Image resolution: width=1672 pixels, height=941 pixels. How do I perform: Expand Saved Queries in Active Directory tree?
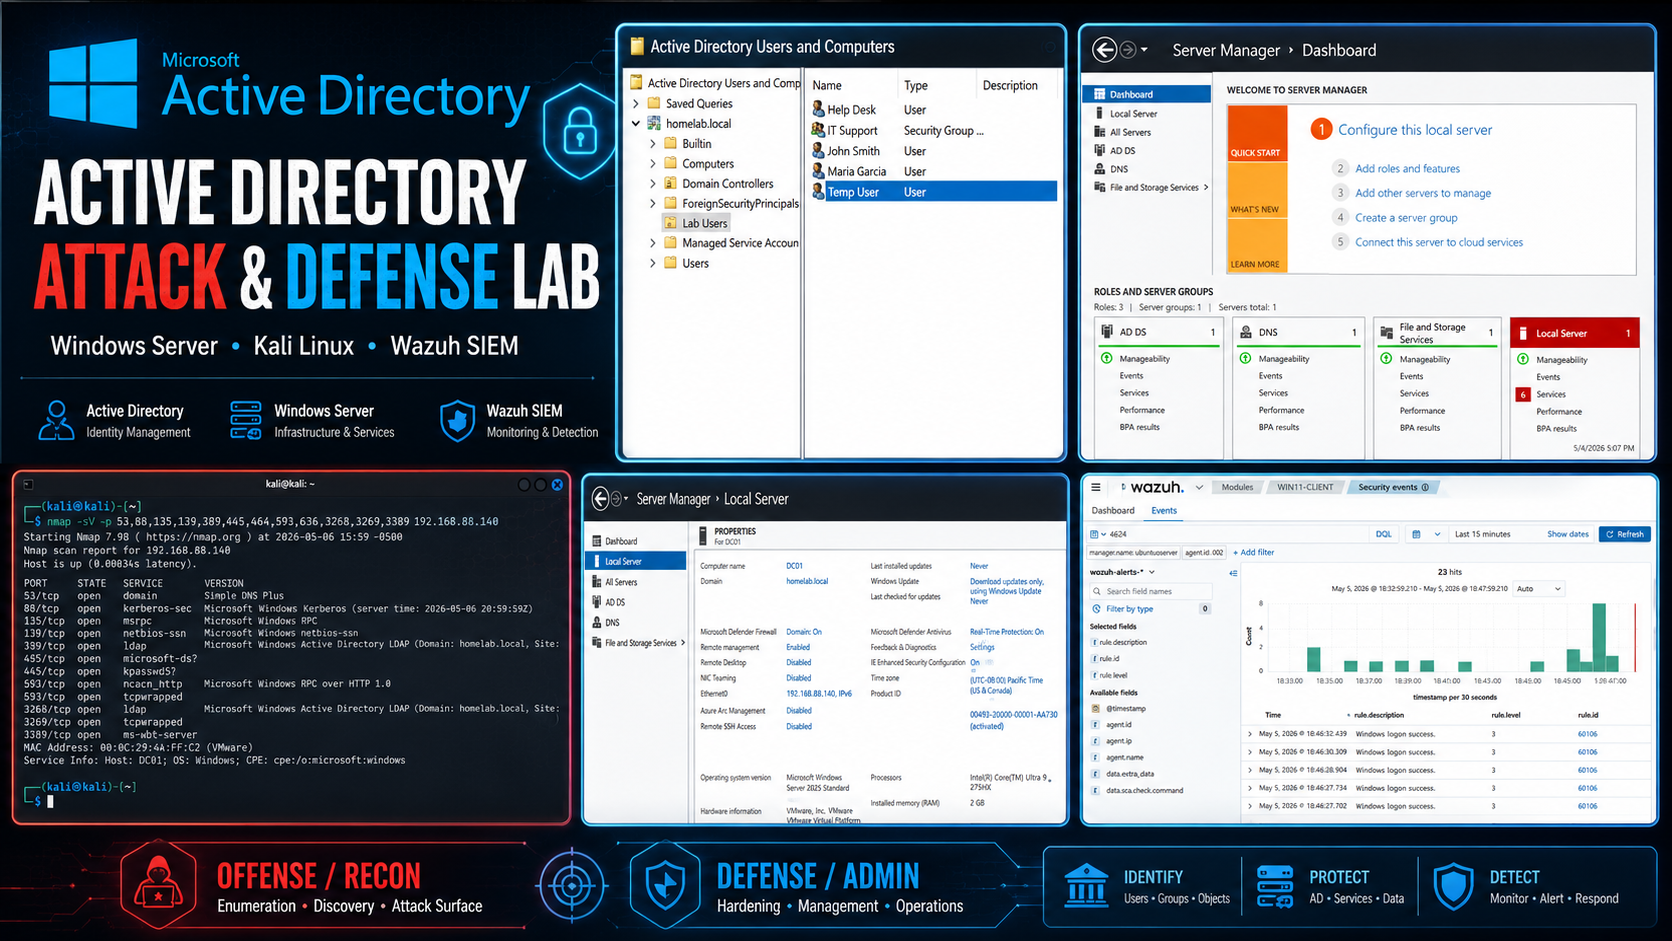point(636,103)
